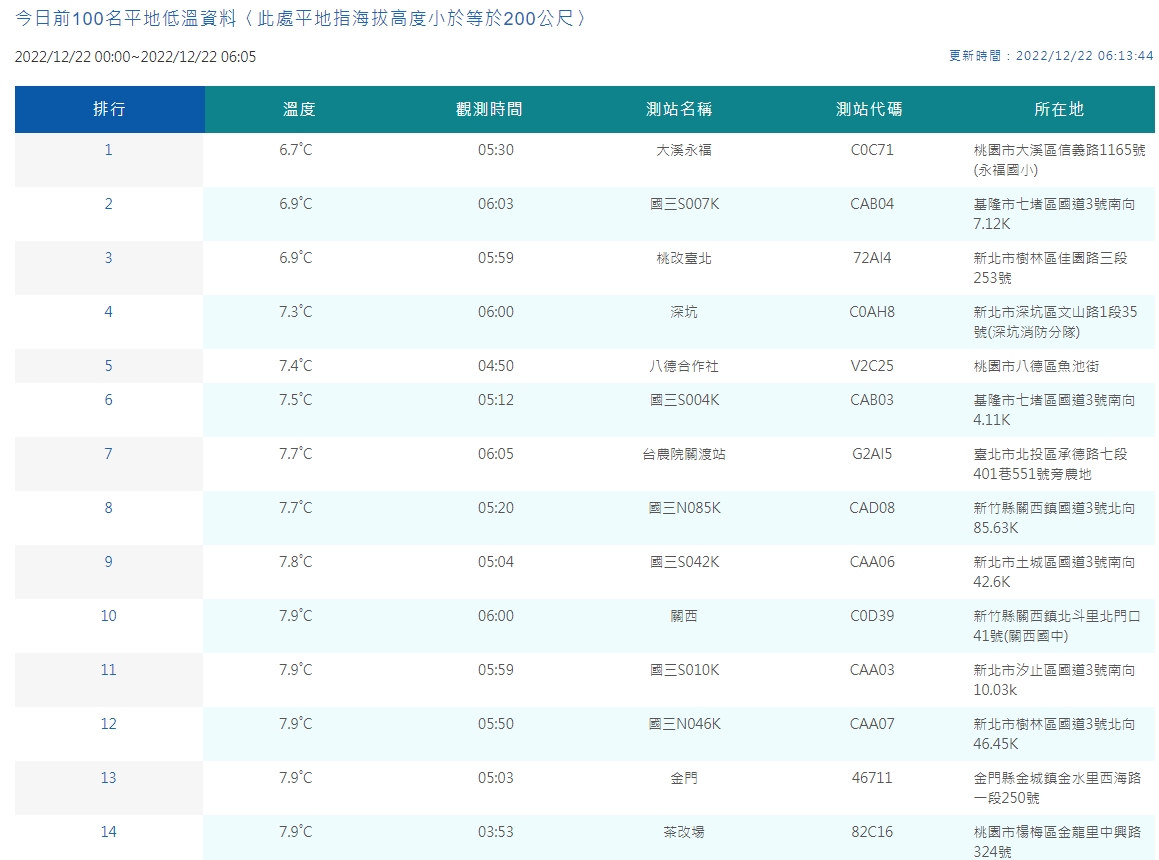Select station code G2AI5
This screenshot has height=860, width=1159.
click(x=872, y=454)
